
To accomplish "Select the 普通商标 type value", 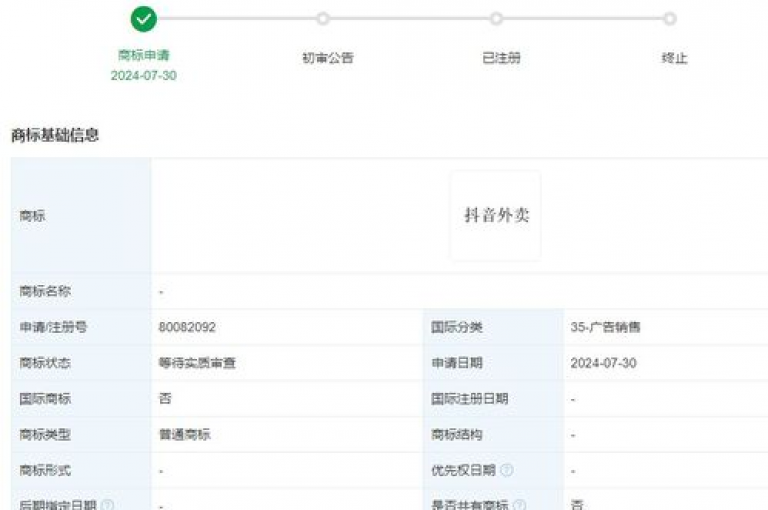I will pyautogui.click(x=185, y=434).
